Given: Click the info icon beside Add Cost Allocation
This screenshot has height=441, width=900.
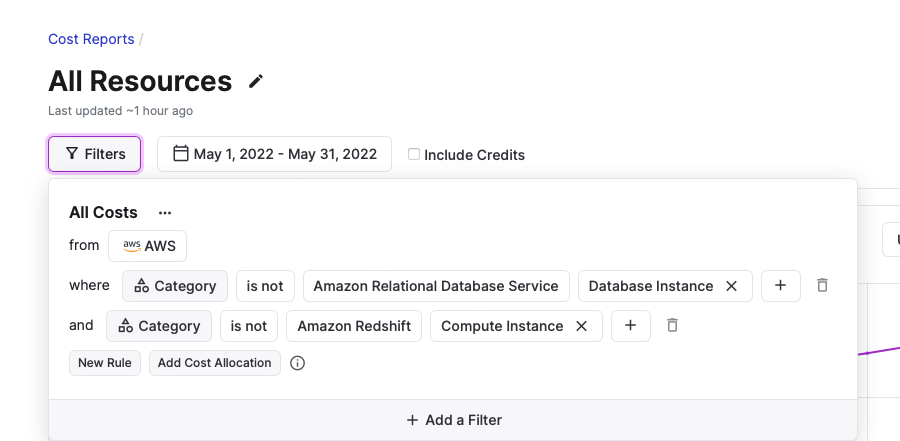Looking at the screenshot, I should tap(297, 363).
